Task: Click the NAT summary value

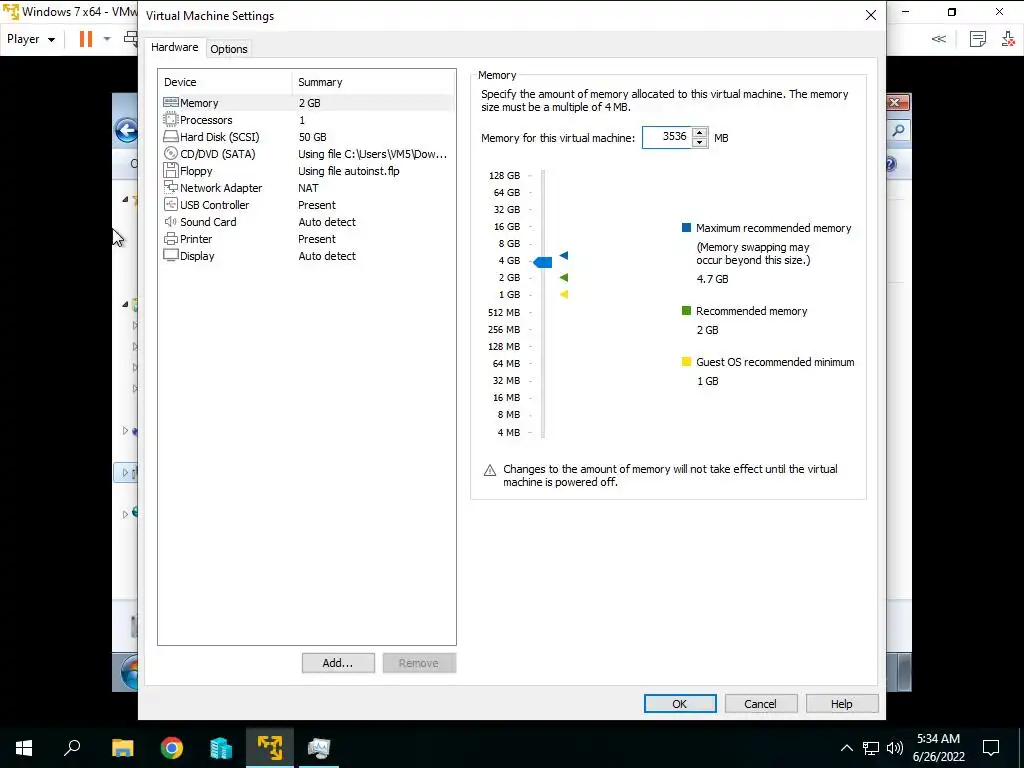Action: 308,187
